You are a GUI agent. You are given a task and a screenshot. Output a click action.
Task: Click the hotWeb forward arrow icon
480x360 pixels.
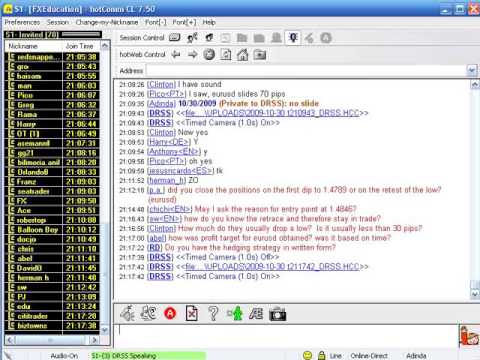click(x=193, y=54)
